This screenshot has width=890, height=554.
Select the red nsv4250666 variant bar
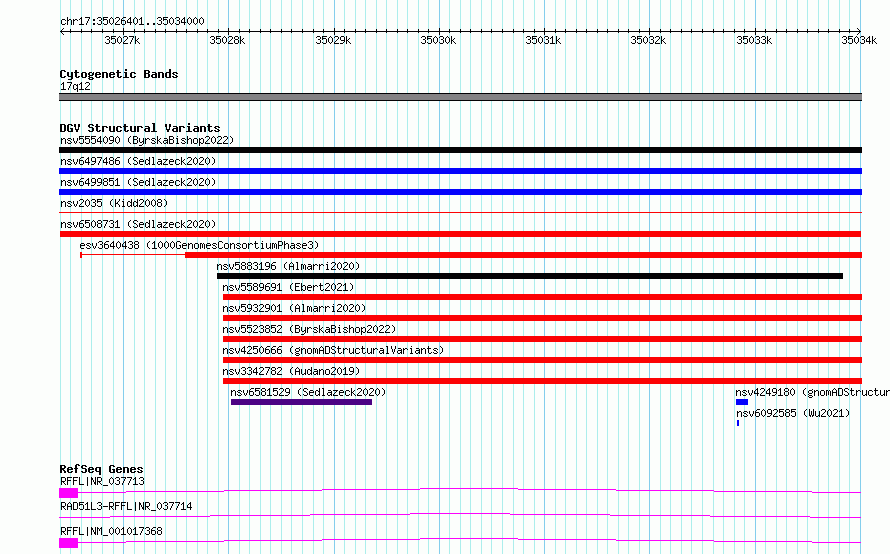point(543,360)
